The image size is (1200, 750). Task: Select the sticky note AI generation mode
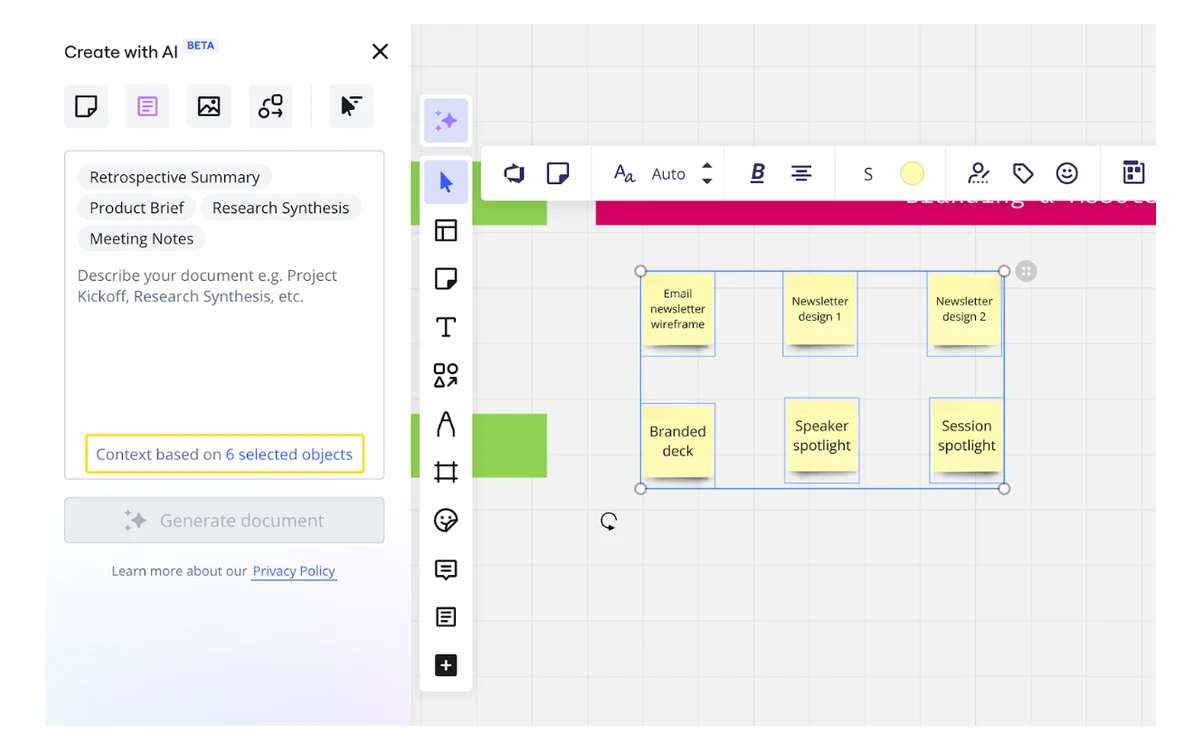pyautogui.click(x=86, y=106)
